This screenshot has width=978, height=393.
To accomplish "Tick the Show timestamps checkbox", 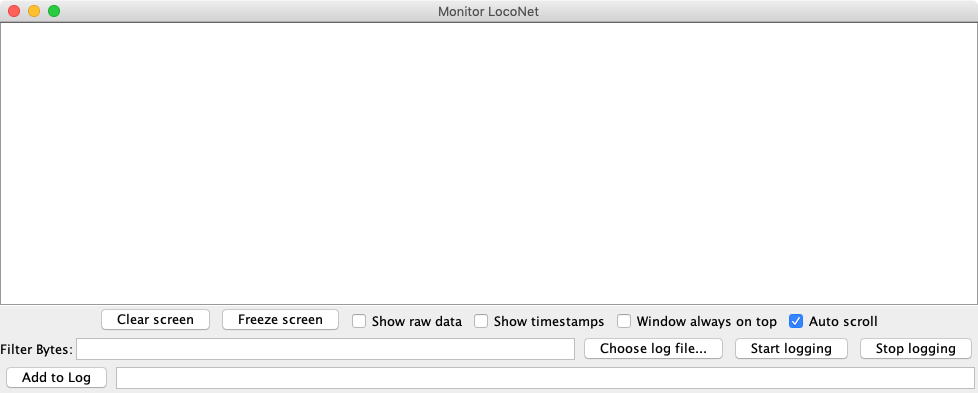I will (x=481, y=321).
